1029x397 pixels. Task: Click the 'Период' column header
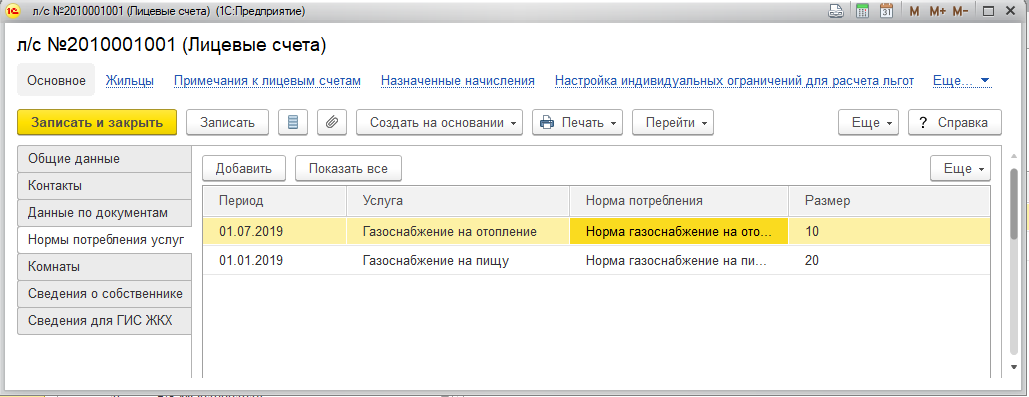pyautogui.click(x=274, y=201)
